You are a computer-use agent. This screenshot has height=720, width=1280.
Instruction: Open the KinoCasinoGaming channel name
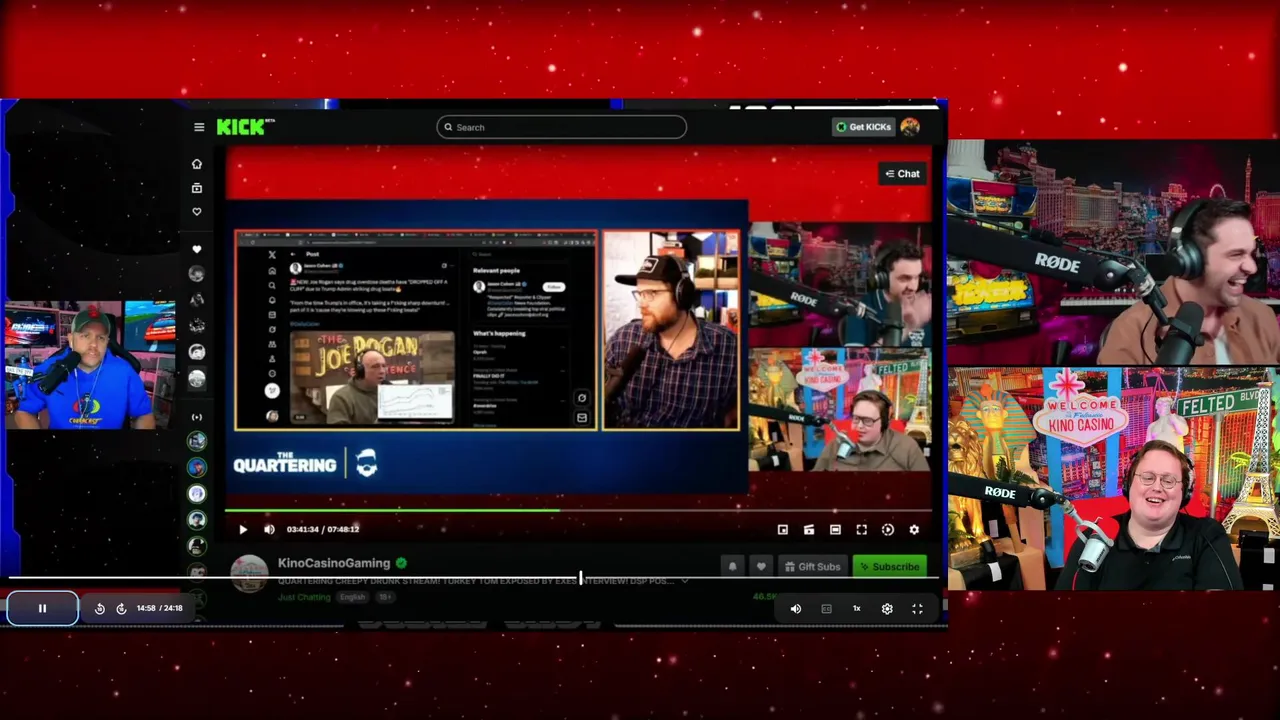tap(334, 563)
